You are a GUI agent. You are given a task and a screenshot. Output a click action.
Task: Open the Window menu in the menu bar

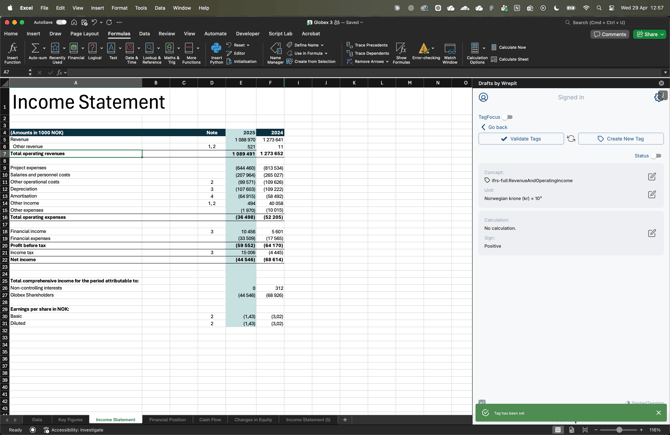pyautogui.click(x=182, y=8)
